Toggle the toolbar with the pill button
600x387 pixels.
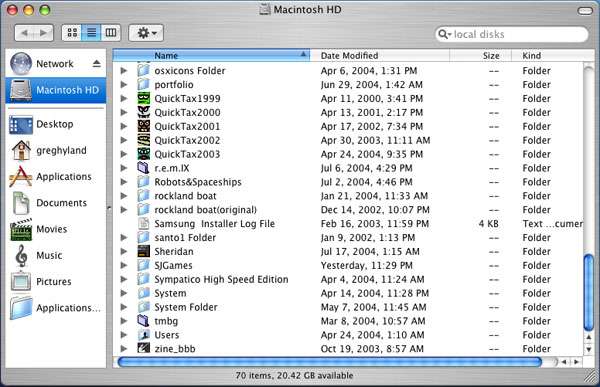click(x=585, y=11)
